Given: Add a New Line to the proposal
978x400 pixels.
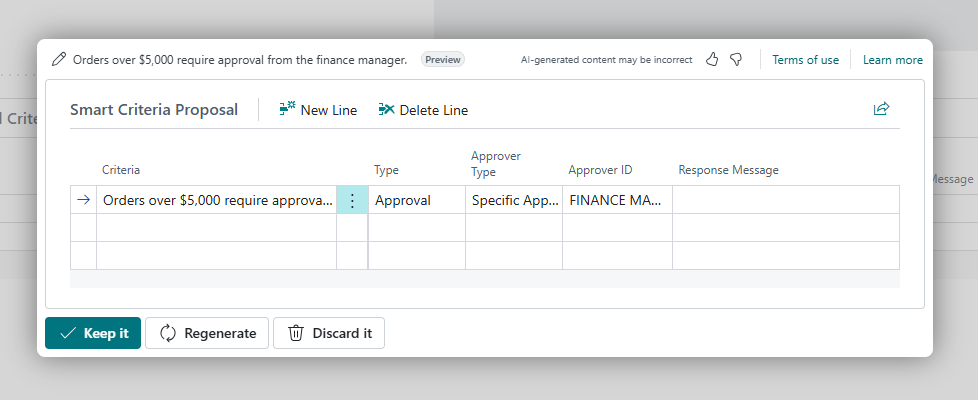Looking at the screenshot, I should point(318,110).
